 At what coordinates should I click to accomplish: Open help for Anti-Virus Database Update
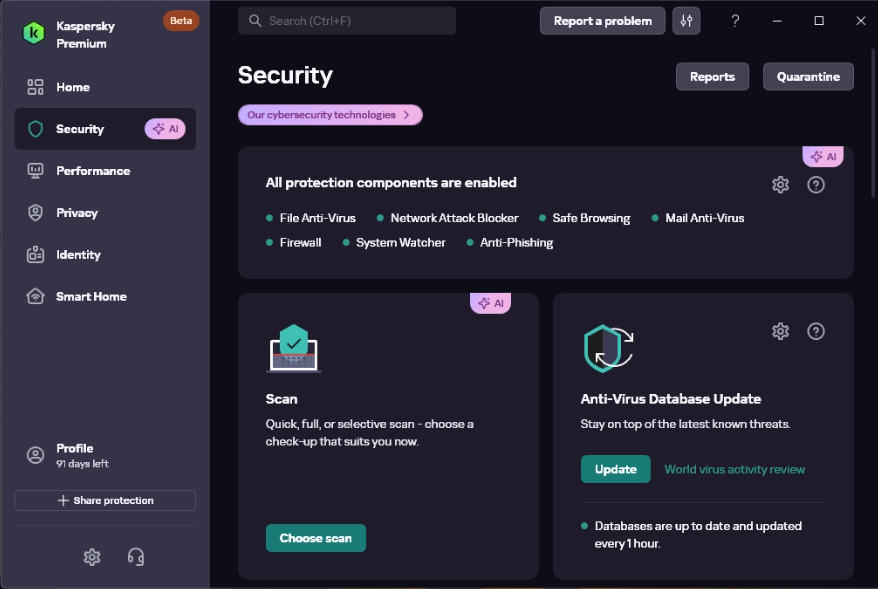[816, 331]
